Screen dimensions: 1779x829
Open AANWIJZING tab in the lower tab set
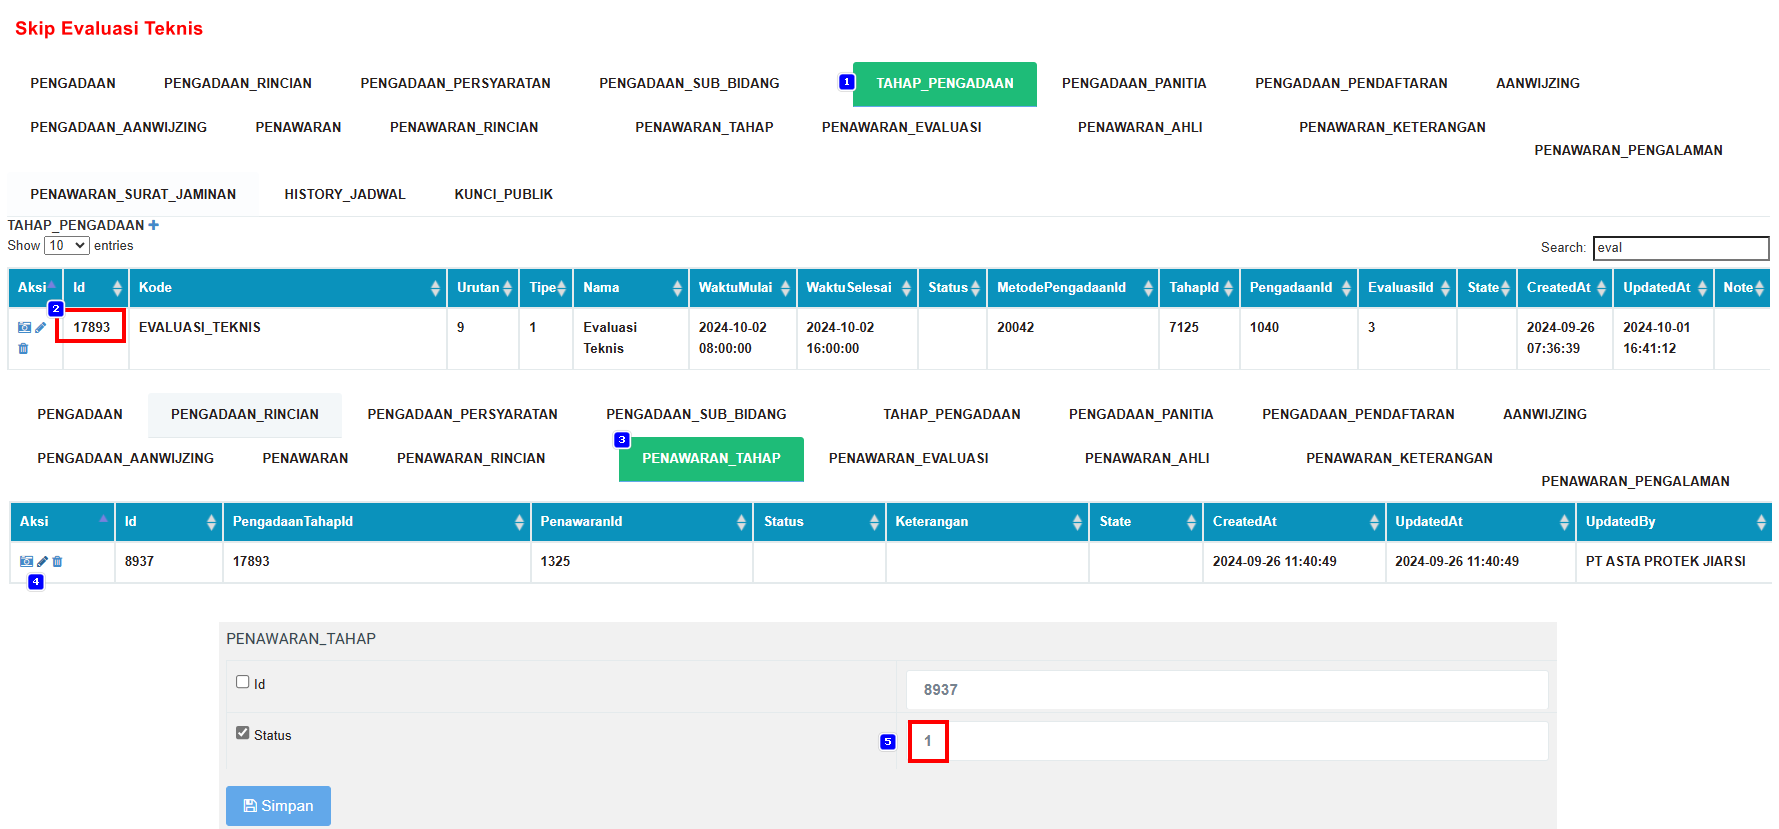1545,415
